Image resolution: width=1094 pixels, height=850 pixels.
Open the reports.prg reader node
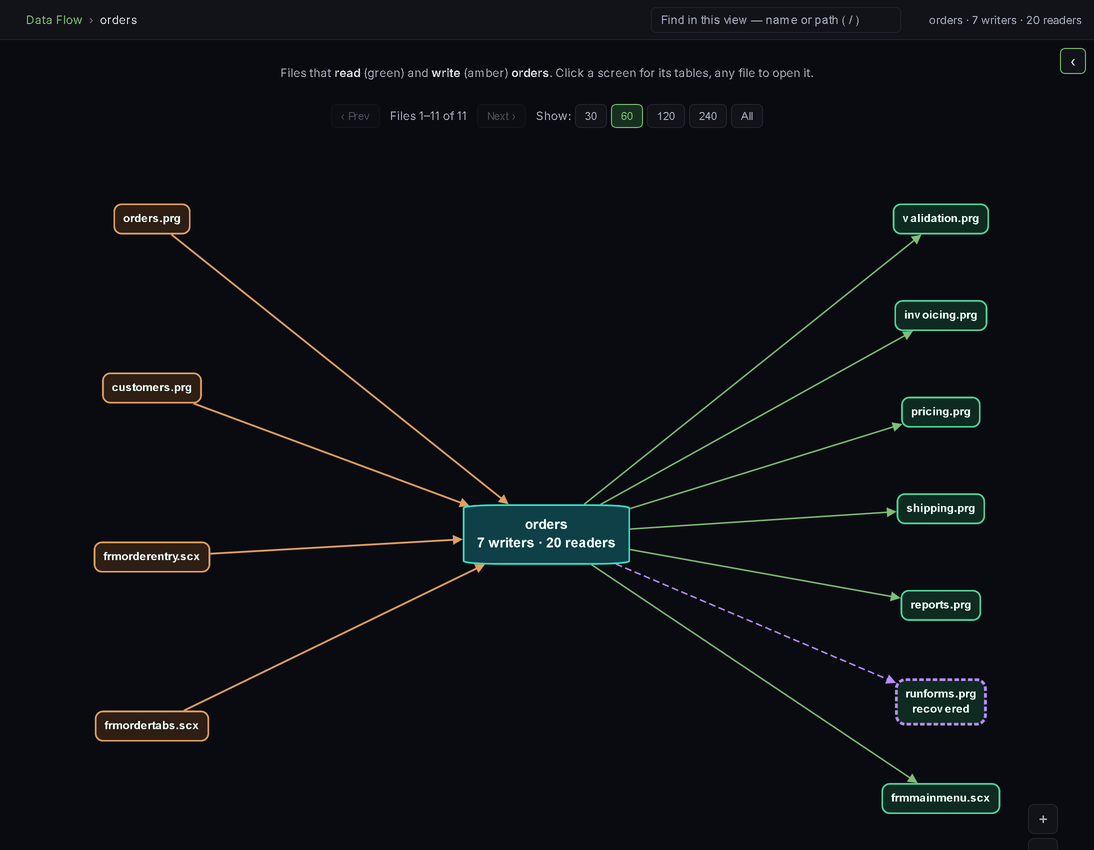941,605
